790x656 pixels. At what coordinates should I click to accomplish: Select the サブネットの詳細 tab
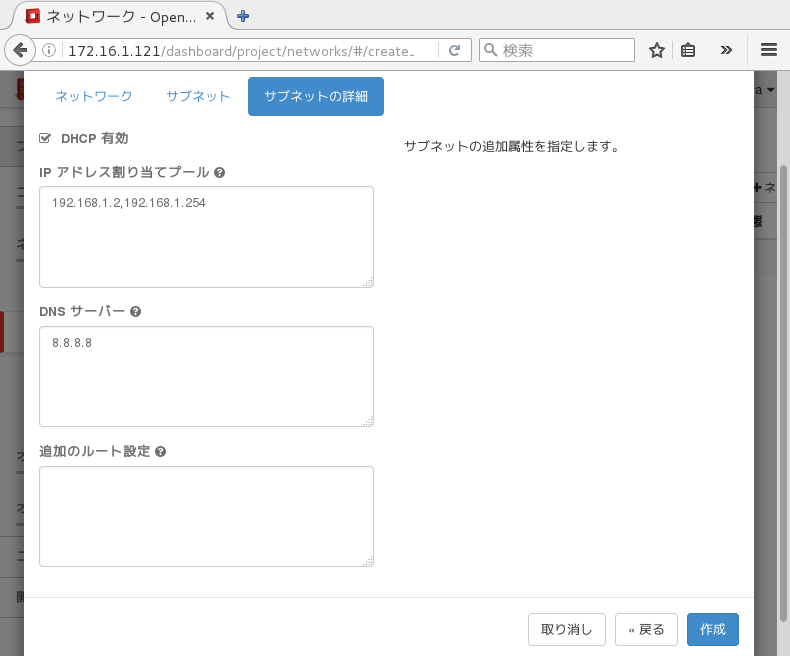[316, 96]
